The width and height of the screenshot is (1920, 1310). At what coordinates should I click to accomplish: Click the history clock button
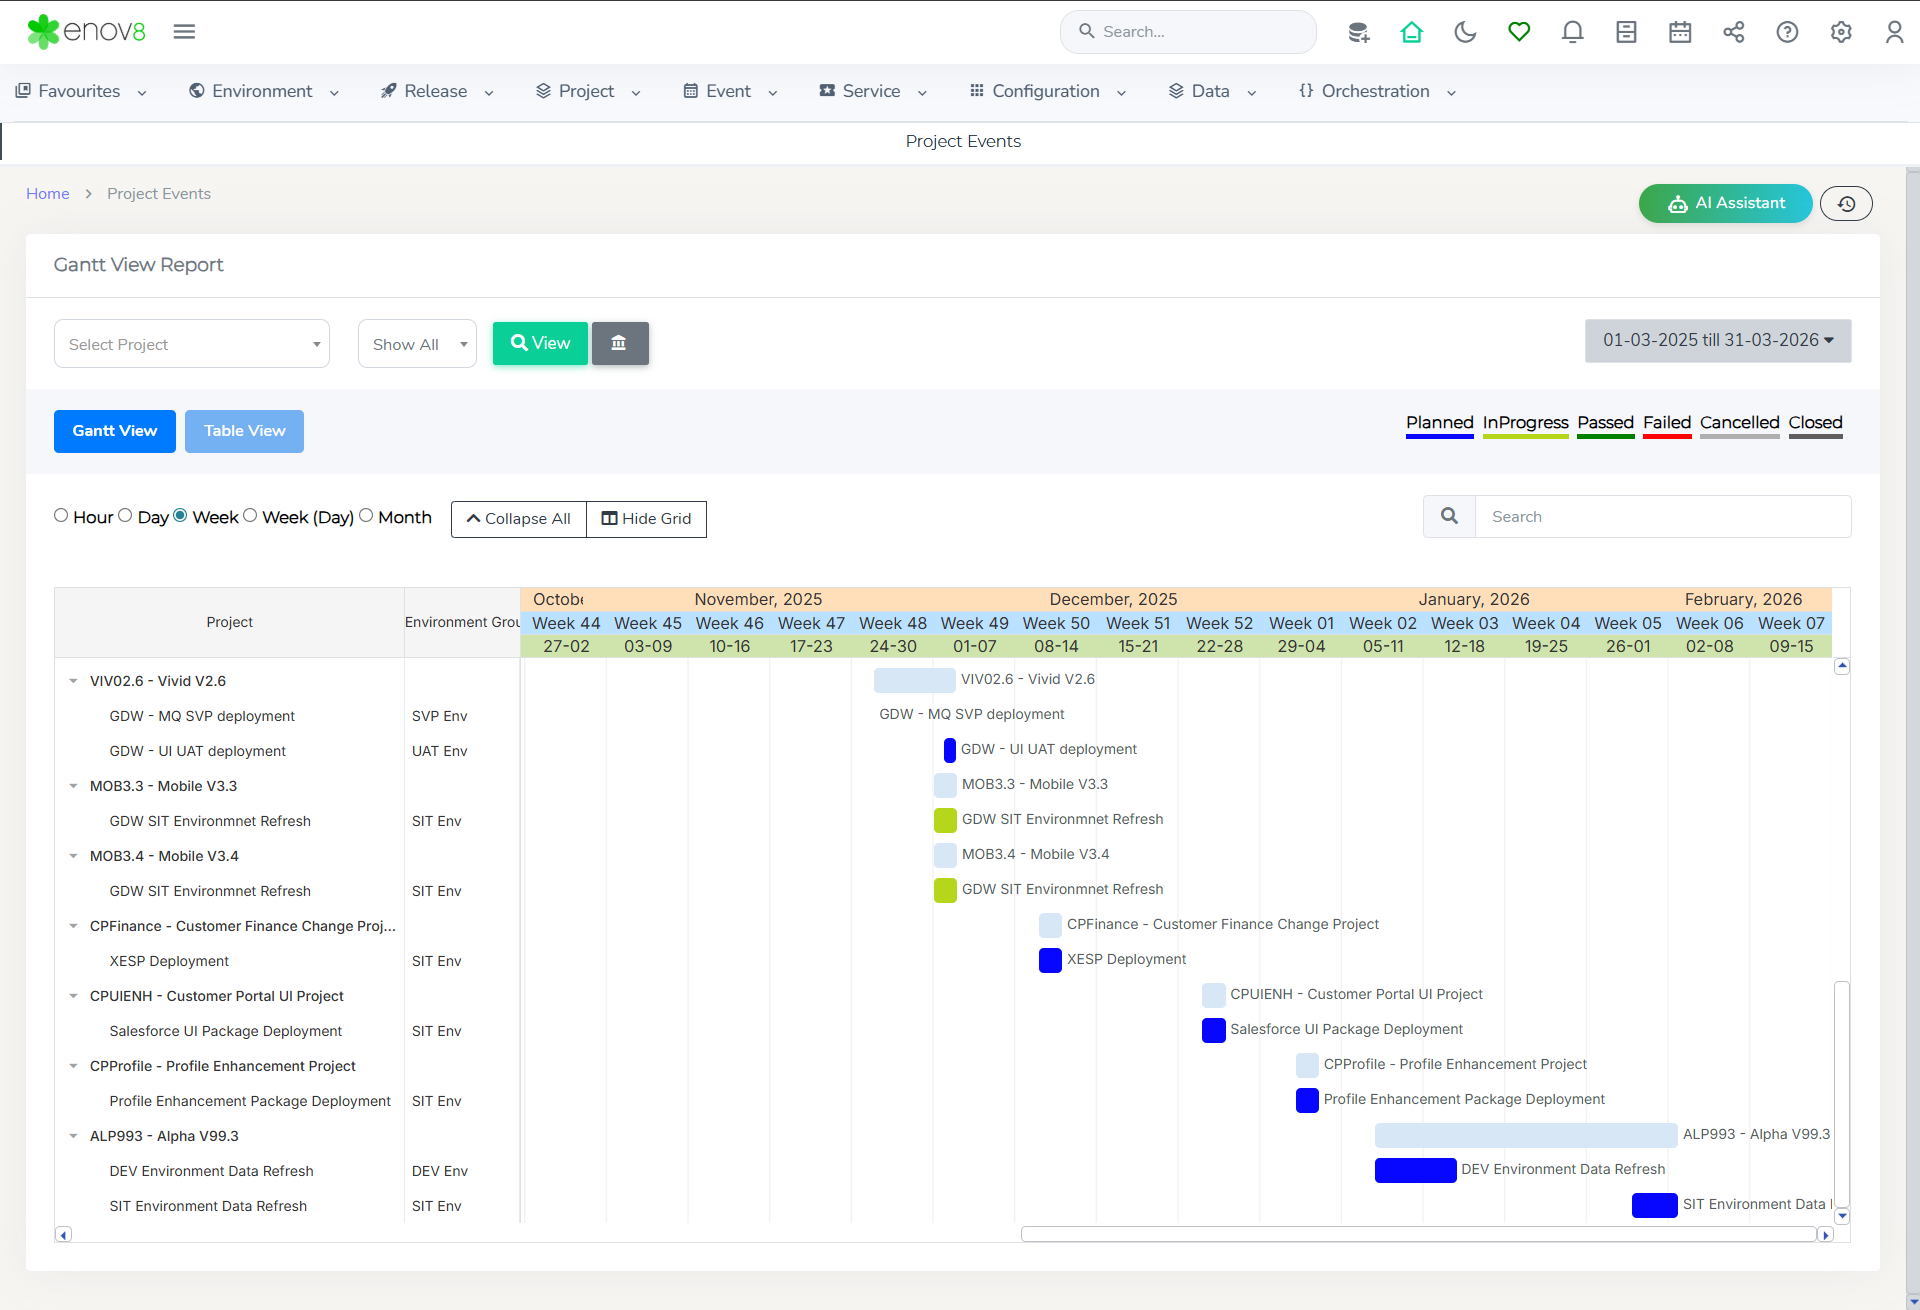pyautogui.click(x=1846, y=204)
